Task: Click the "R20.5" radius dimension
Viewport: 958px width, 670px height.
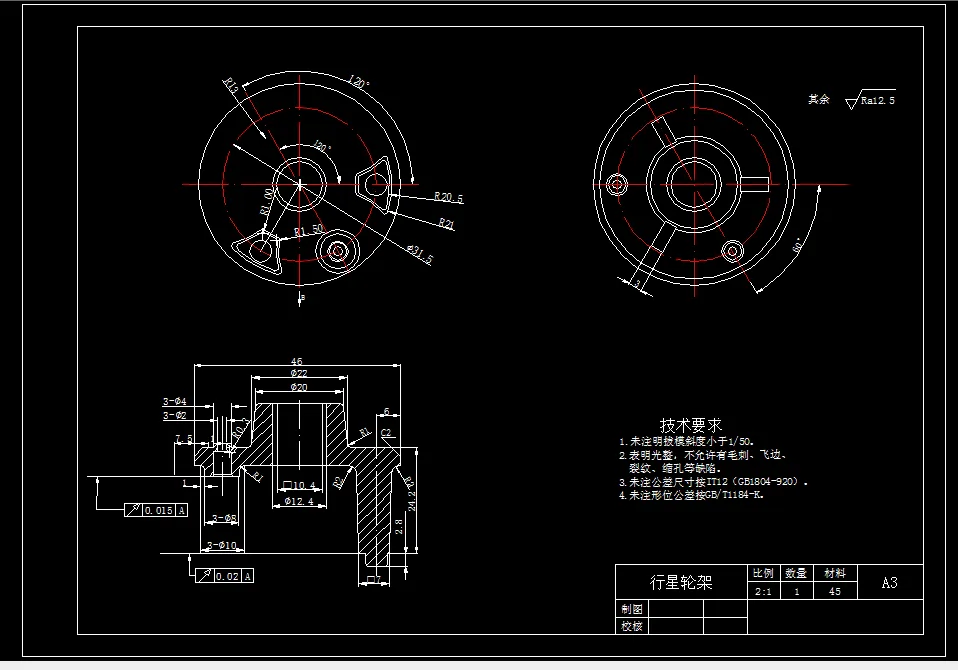Action: 448,197
